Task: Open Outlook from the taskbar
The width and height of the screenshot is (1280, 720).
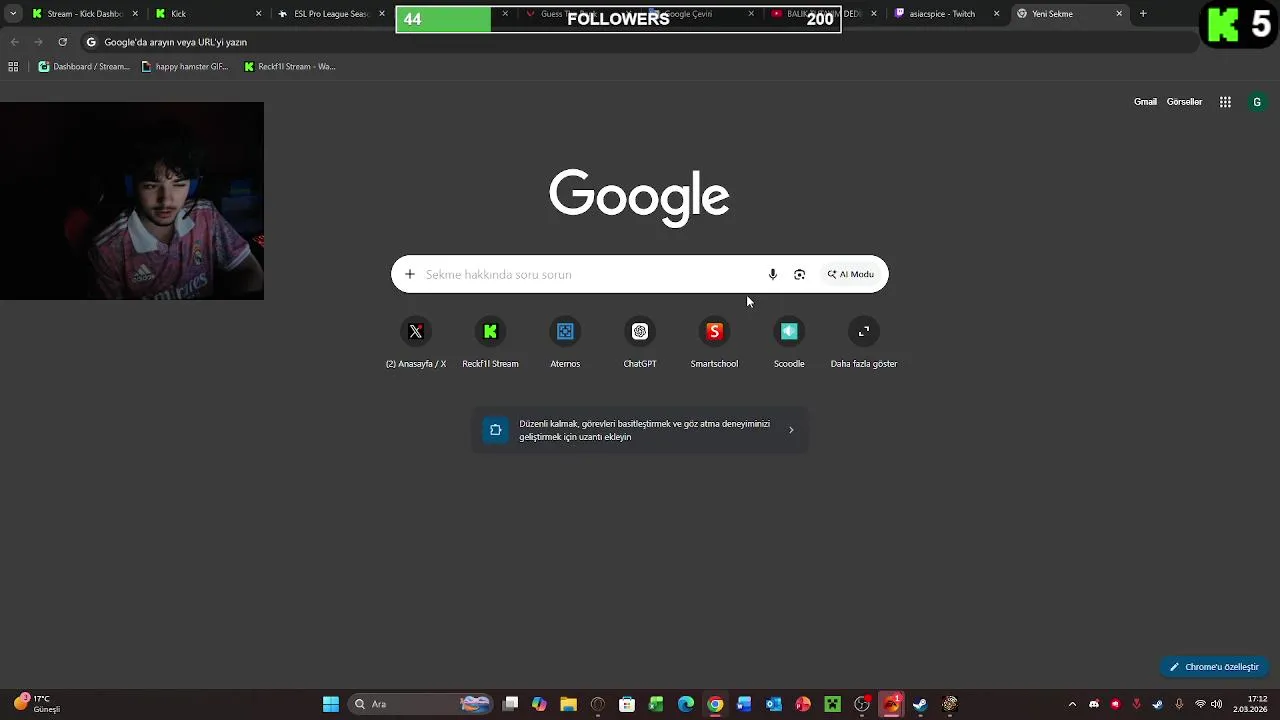Action: [x=773, y=704]
